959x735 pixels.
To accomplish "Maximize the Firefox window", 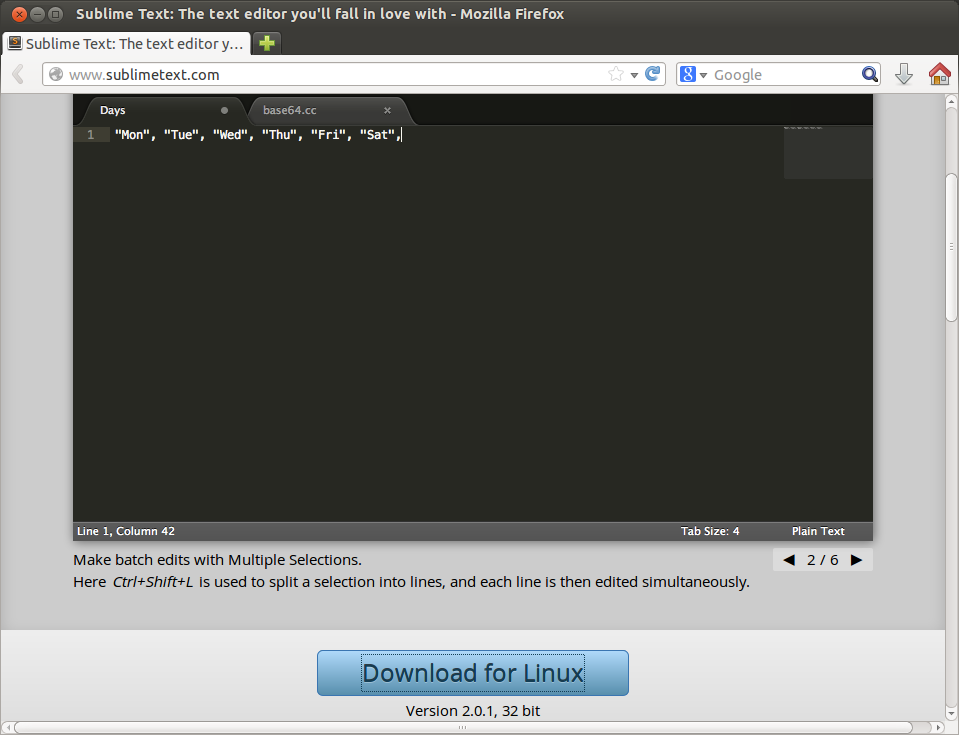I will (56, 14).
